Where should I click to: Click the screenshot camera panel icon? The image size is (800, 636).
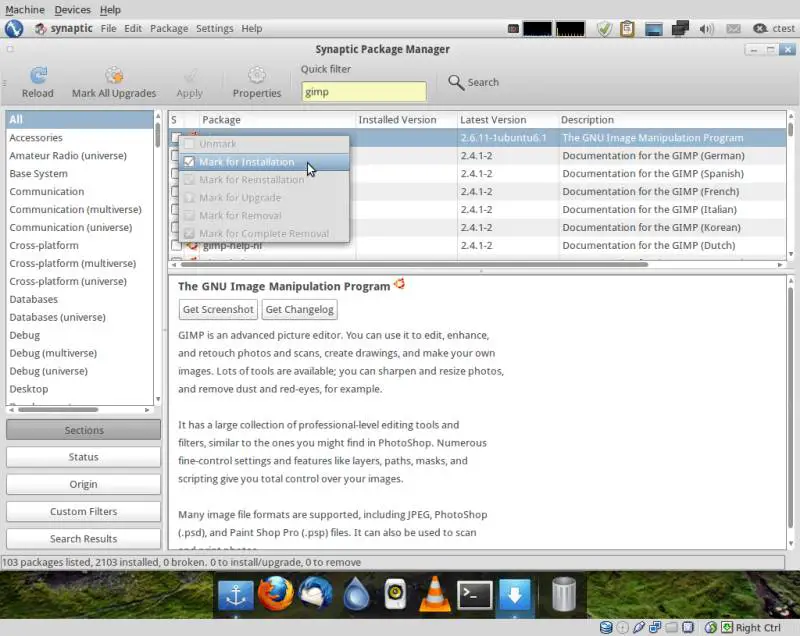(x=513, y=29)
